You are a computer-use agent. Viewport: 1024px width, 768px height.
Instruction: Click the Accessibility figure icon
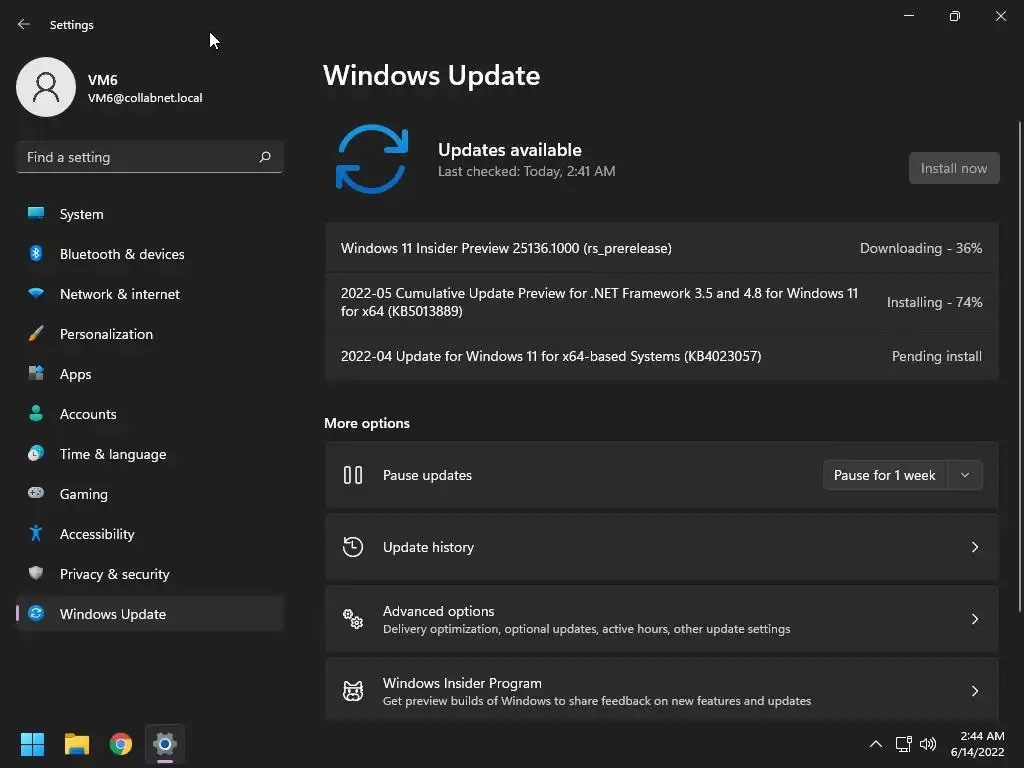[x=36, y=534]
